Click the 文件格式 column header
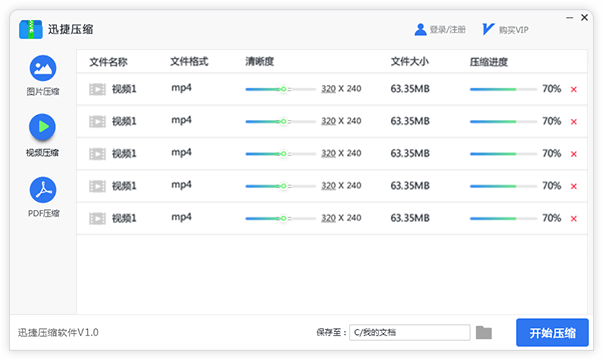 point(189,62)
